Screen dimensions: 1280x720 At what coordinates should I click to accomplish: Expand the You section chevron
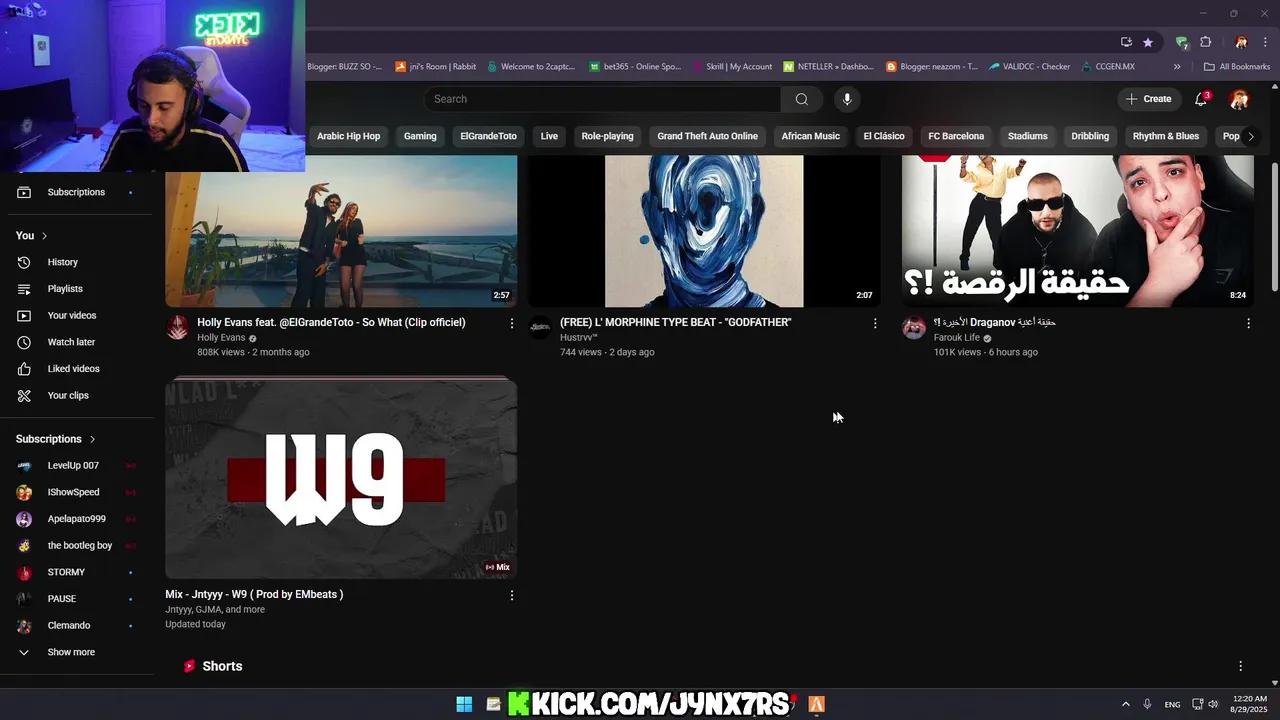(45, 236)
